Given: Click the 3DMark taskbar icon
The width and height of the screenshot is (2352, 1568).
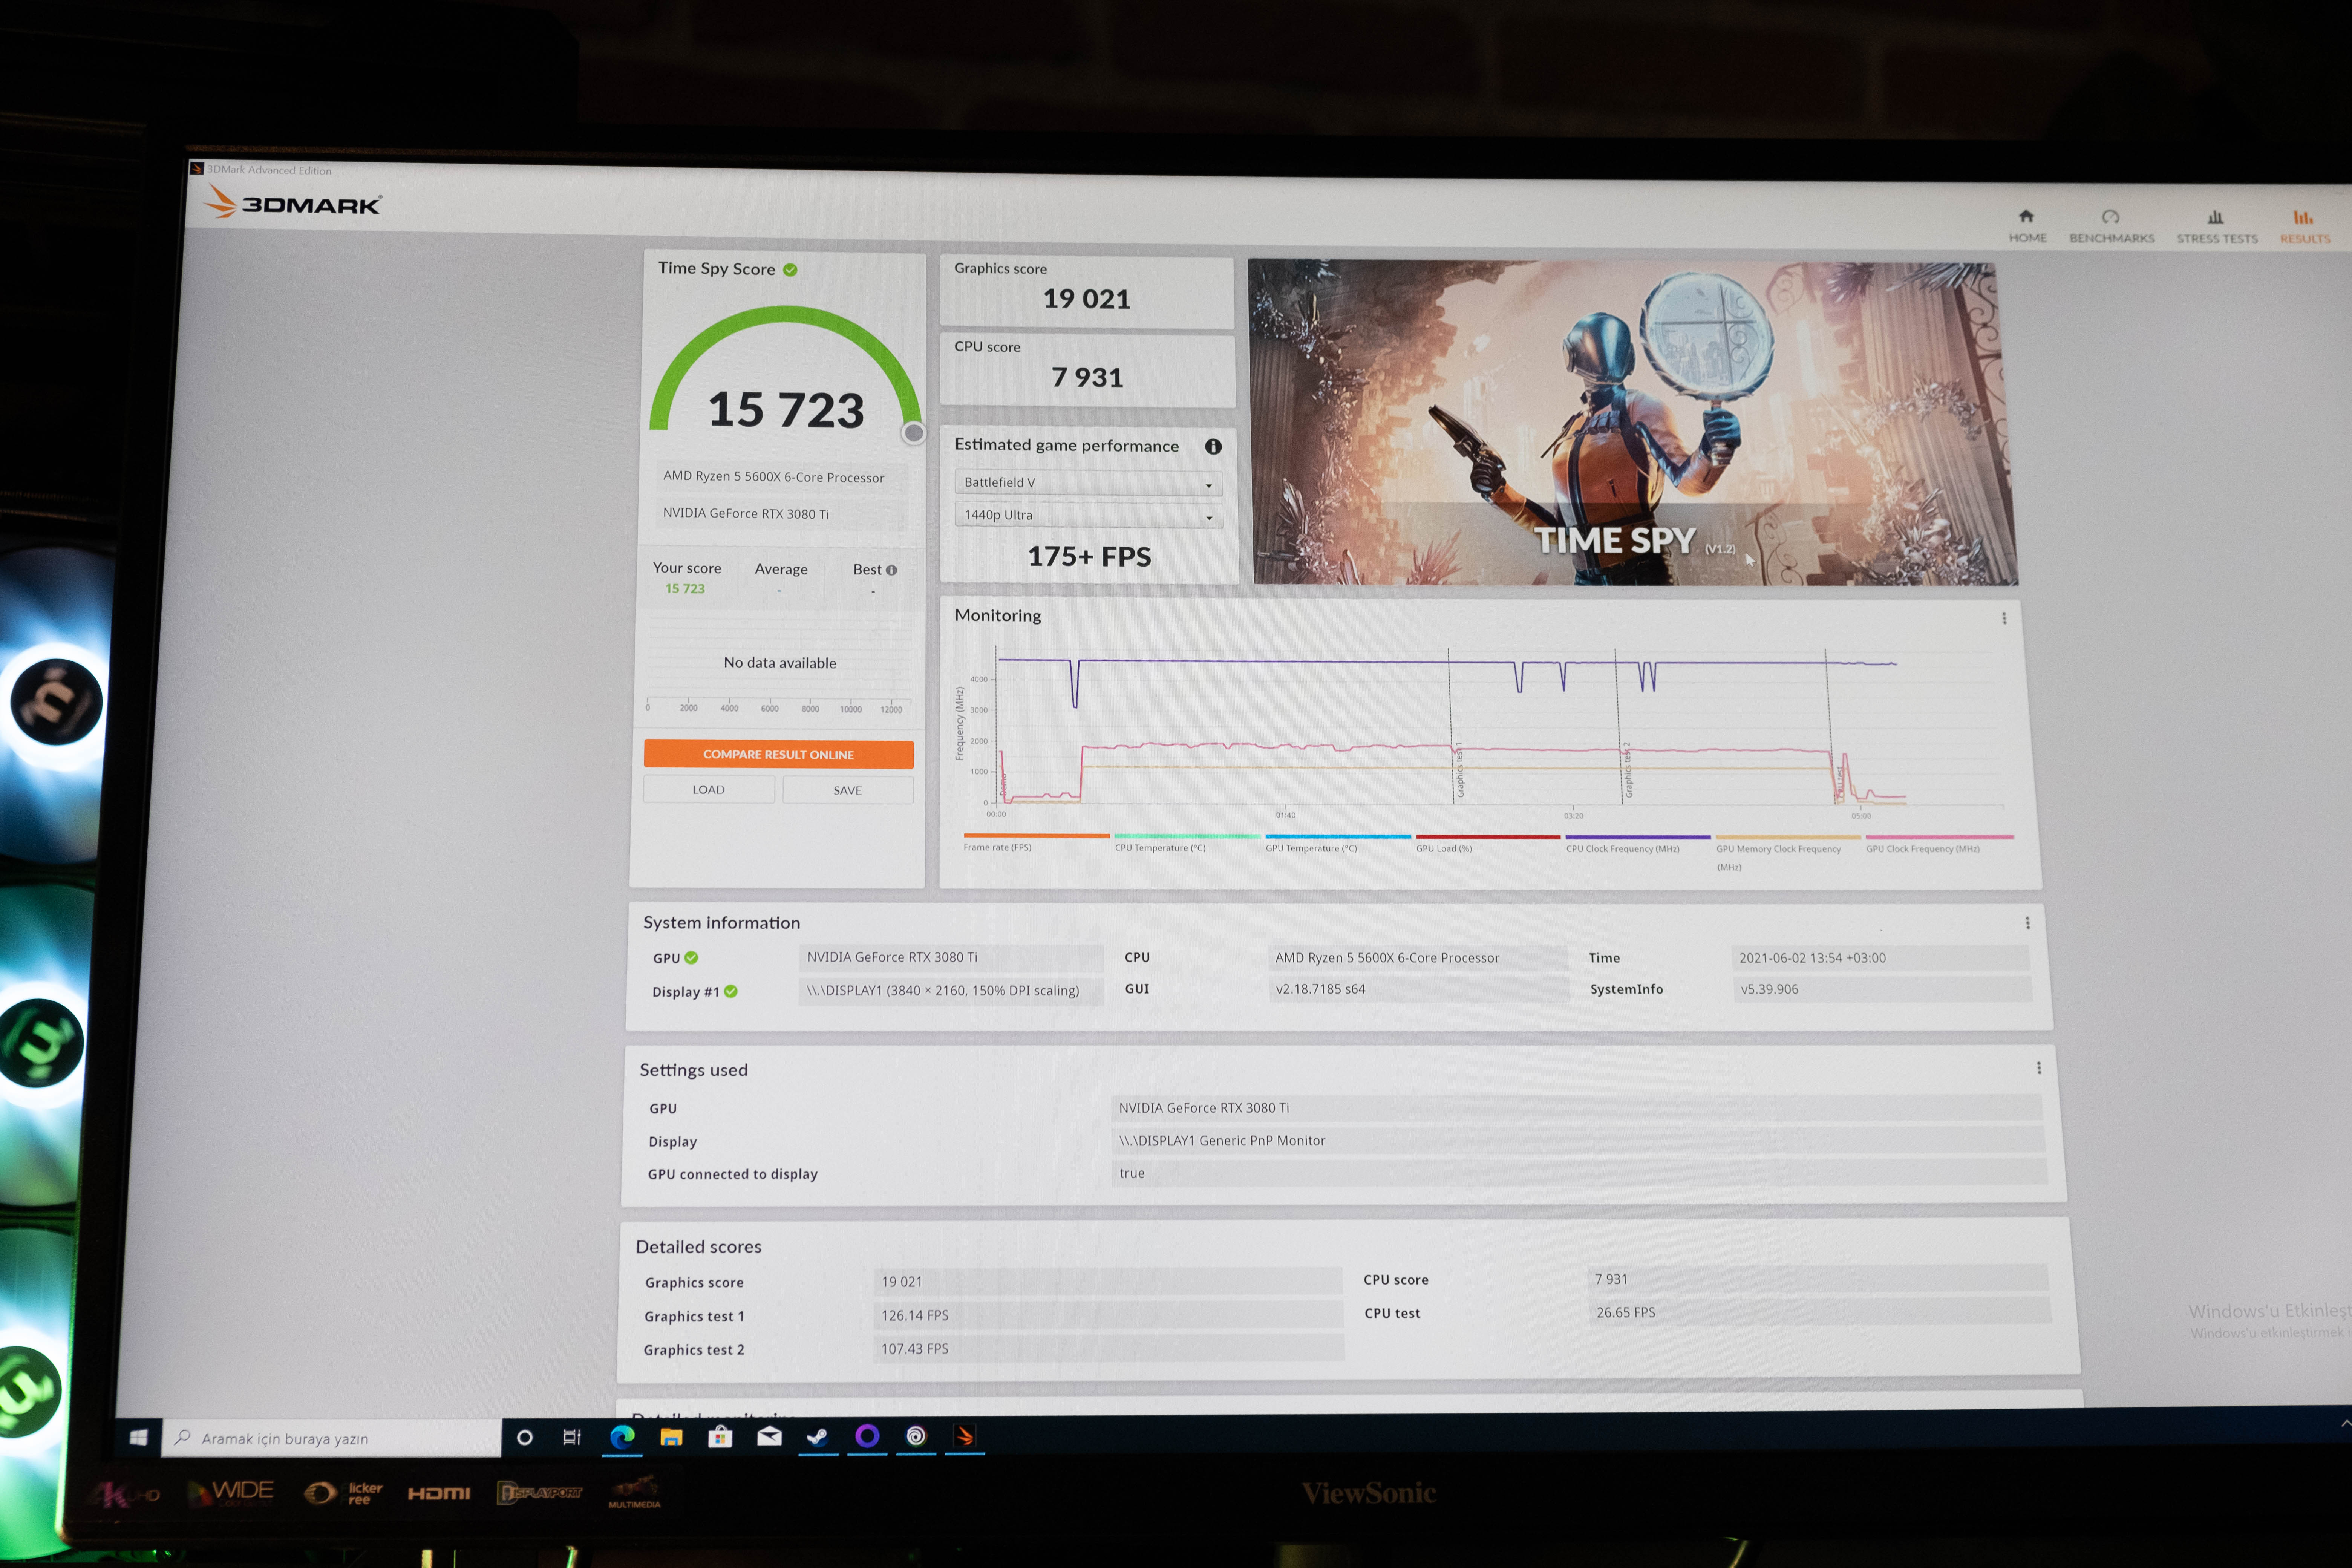Looking at the screenshot, I should [965, 1436].
